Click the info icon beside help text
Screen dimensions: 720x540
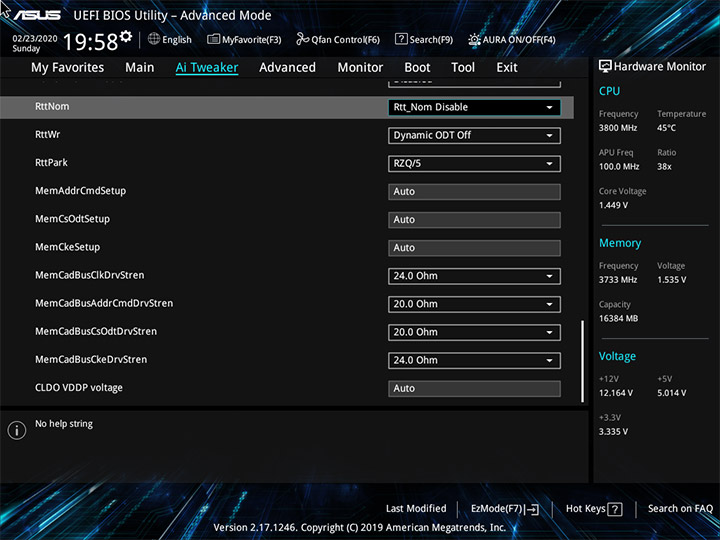tap(17, 430)
